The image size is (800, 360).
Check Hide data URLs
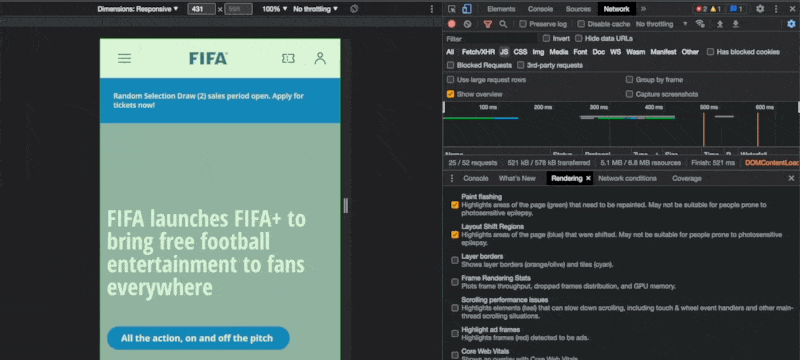579,38
